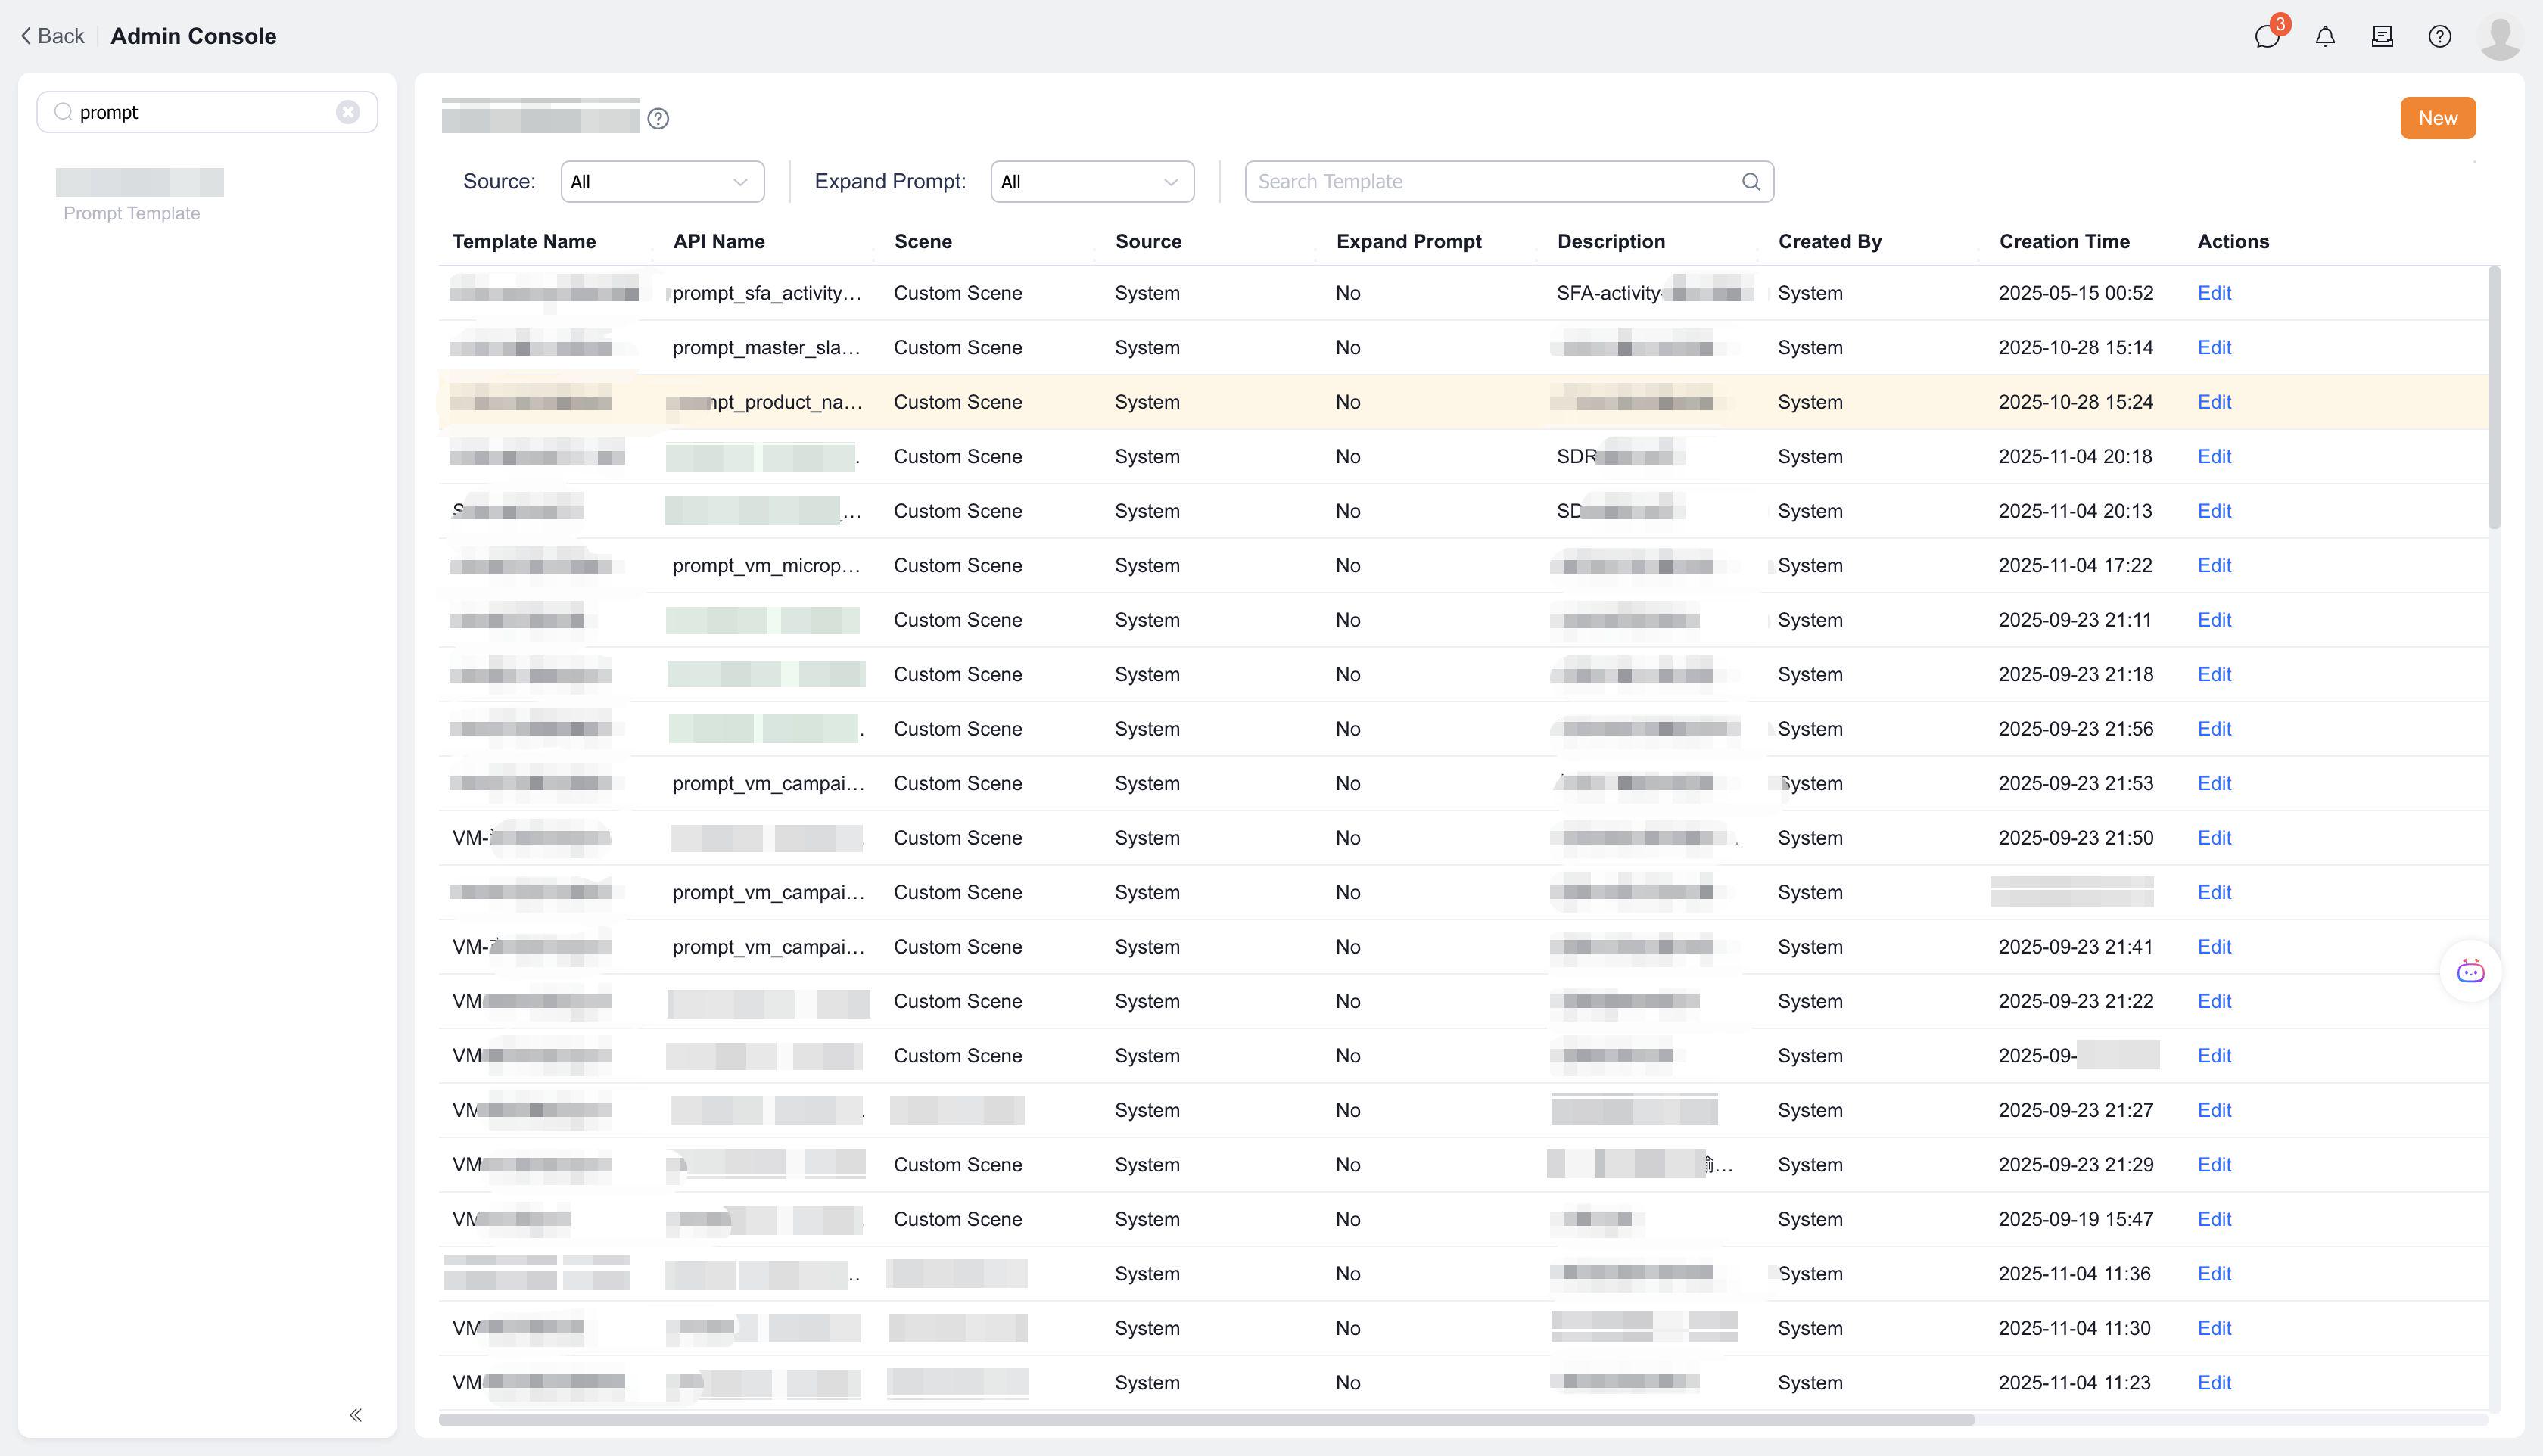The height and width of the screenshot is (1456, 2543).
Task: Click the horizontal scrollbar below the table
Action: (1205, 1419)
